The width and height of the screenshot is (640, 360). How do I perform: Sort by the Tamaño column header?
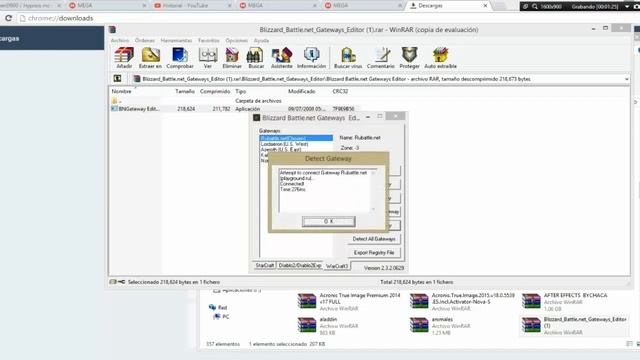(x=185, y=91)
